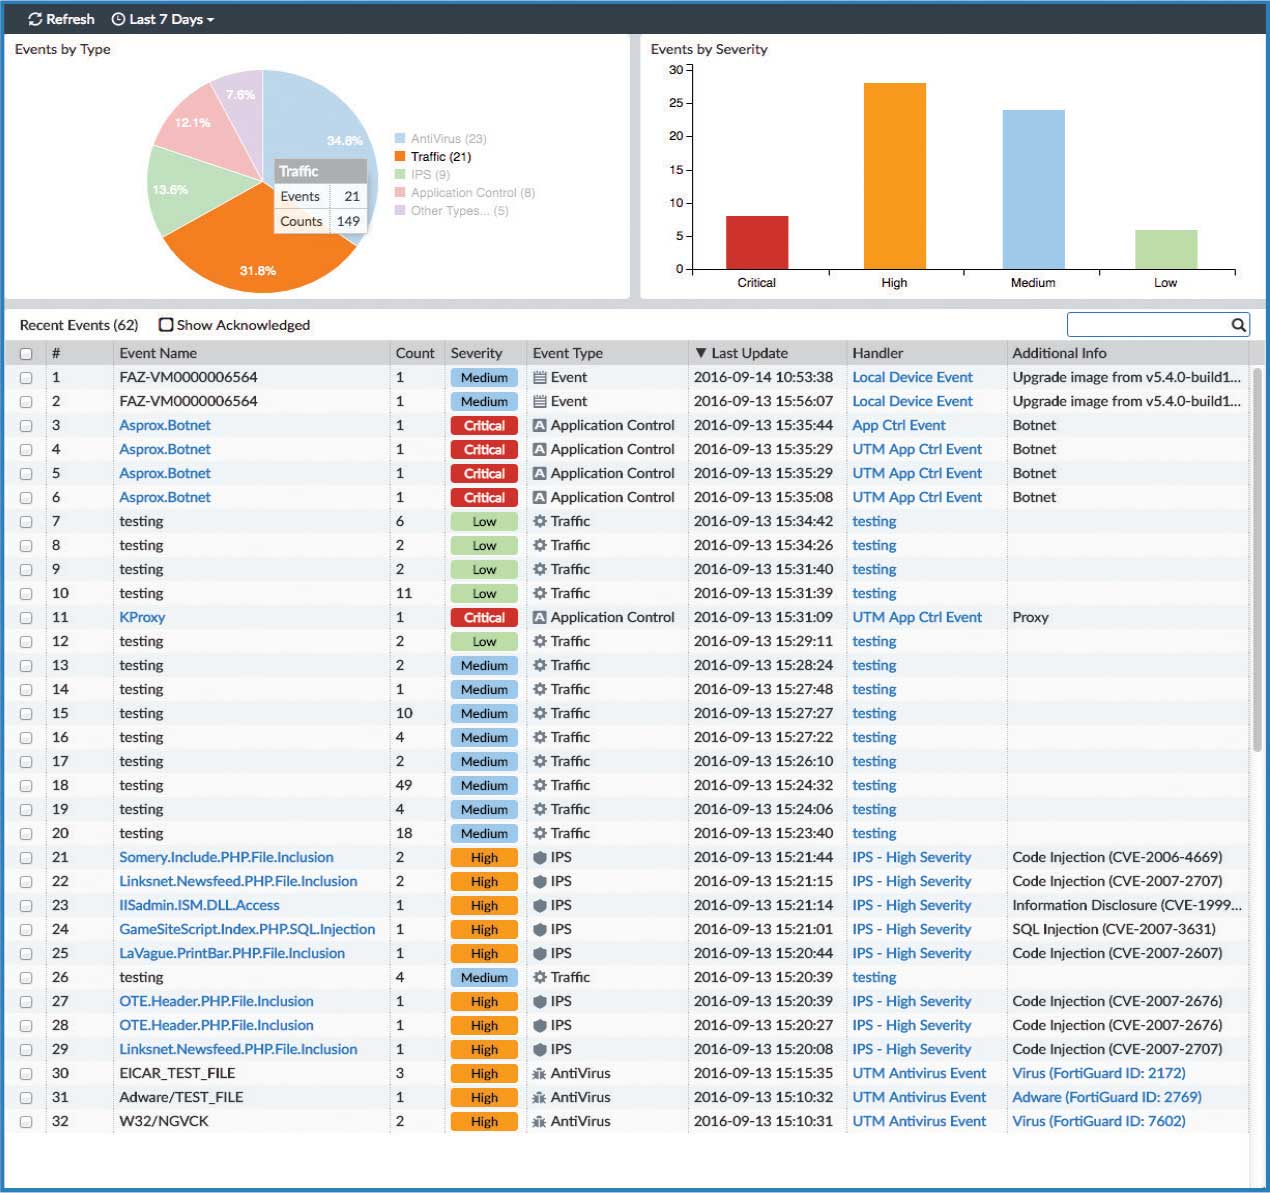This screenshot has height=1193, width=1270.
Task: Click the Traffic gear icon in row 7
Action: (540, 522)
